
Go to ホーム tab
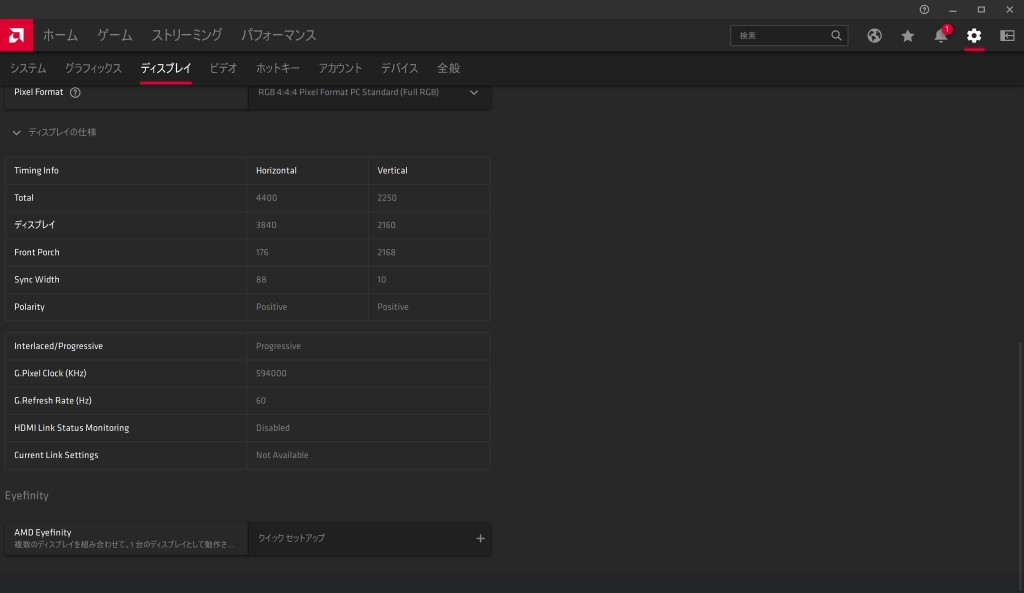[x=60, y=35]
